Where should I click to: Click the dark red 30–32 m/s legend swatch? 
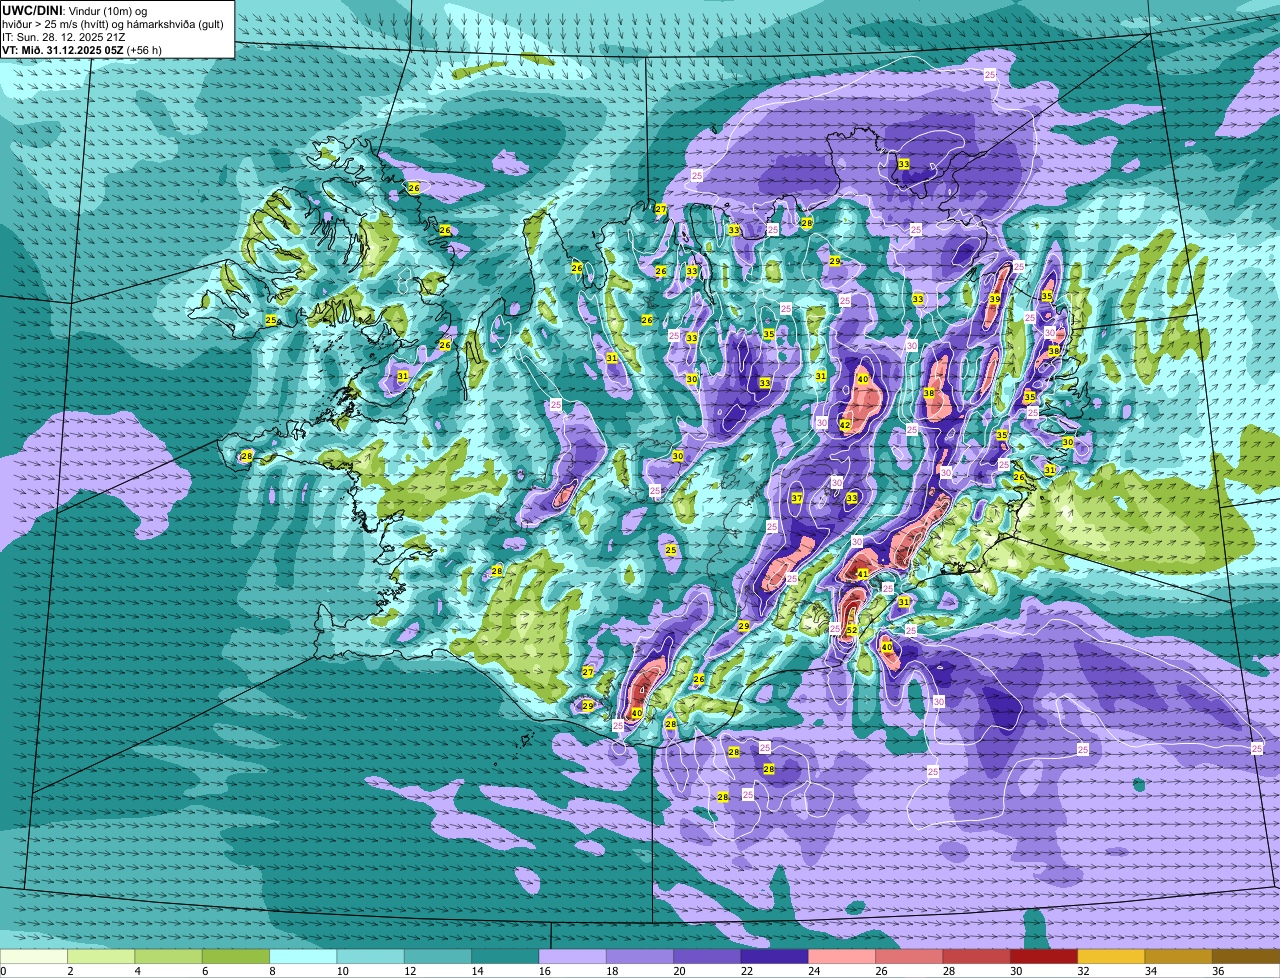pyautogui.click(x=1044, y=957)
